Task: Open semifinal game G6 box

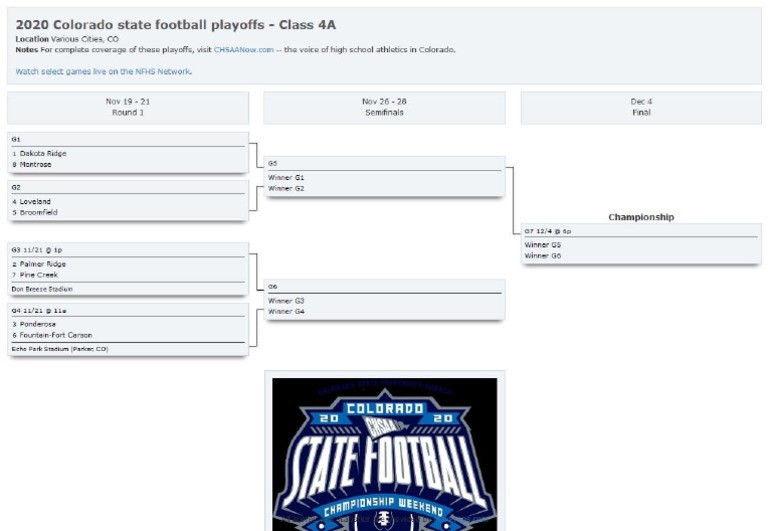Action: (384, 299)
